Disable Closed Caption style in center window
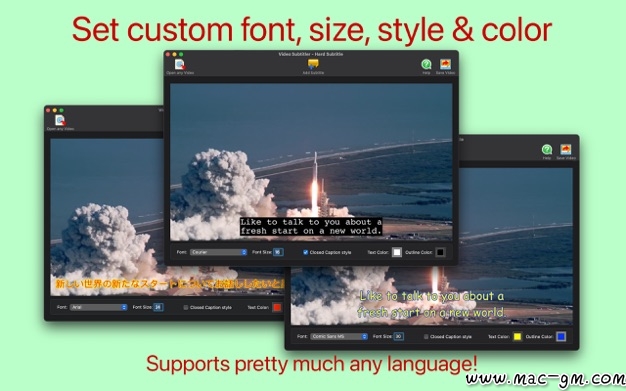 click(x=305, y=252)
